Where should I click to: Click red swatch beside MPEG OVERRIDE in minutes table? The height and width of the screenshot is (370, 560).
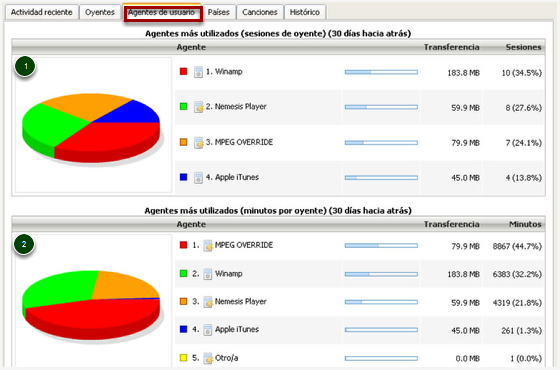click(x=184, y=245)
